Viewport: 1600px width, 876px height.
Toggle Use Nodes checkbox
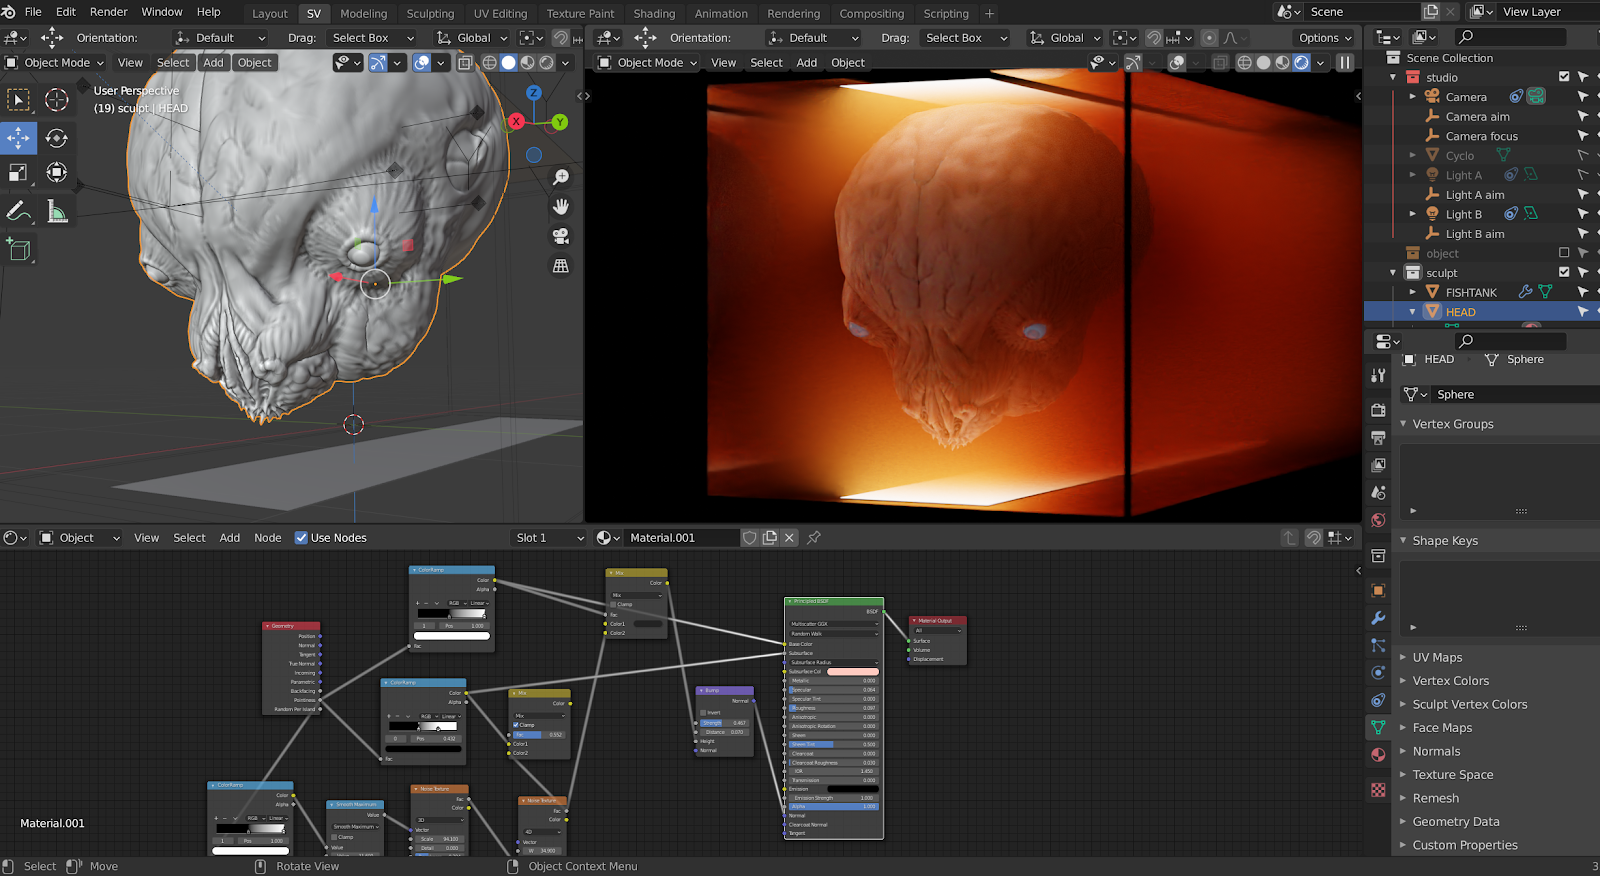(301, 538)
